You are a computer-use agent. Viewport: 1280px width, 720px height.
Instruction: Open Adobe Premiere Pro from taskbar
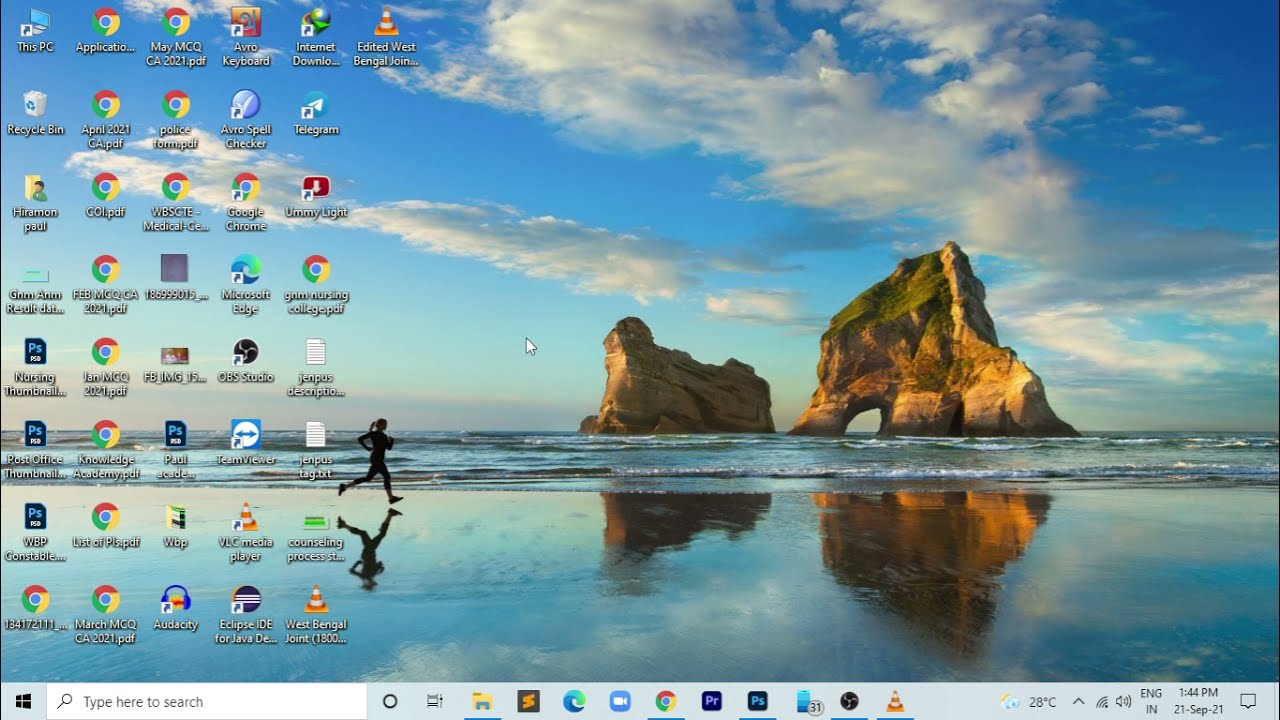click(x=712, y=701)
